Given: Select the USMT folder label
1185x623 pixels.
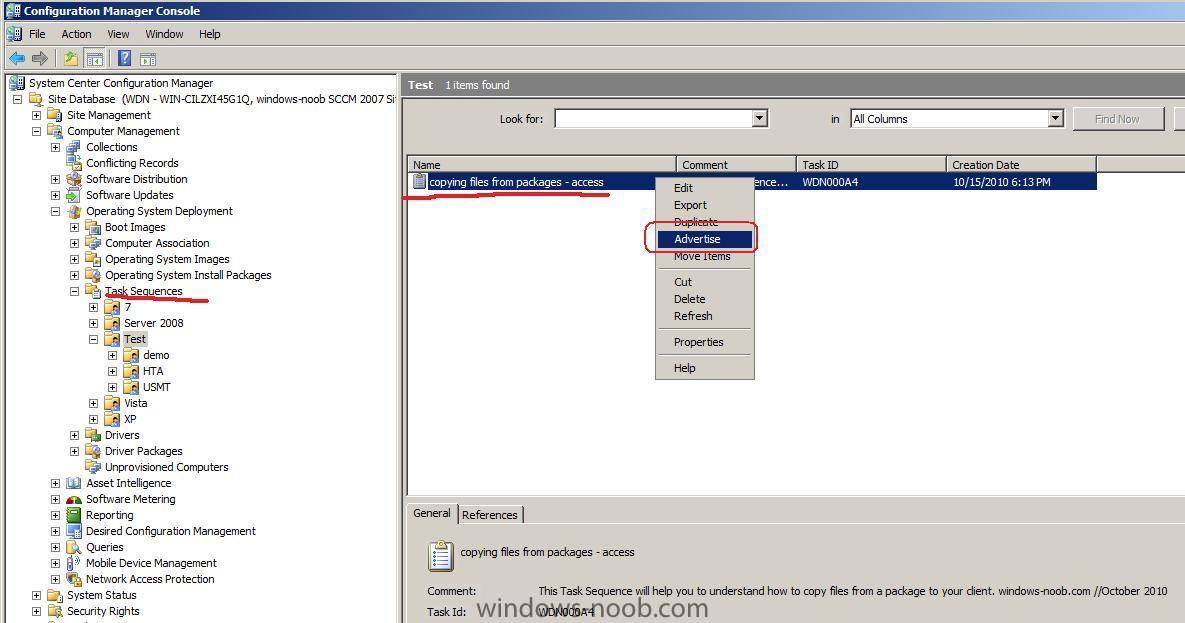Looking at the screenshot, I should (156, 387).
